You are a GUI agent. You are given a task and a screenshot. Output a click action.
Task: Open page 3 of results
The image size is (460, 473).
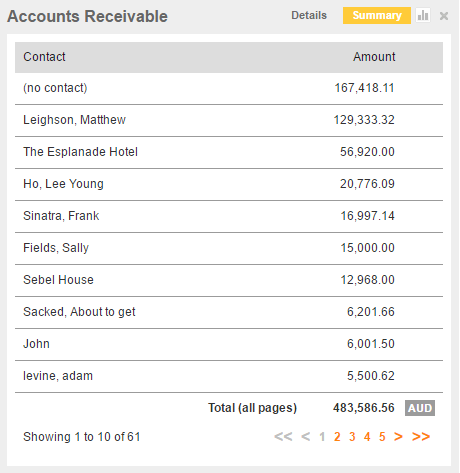click(x=352, y=436)
